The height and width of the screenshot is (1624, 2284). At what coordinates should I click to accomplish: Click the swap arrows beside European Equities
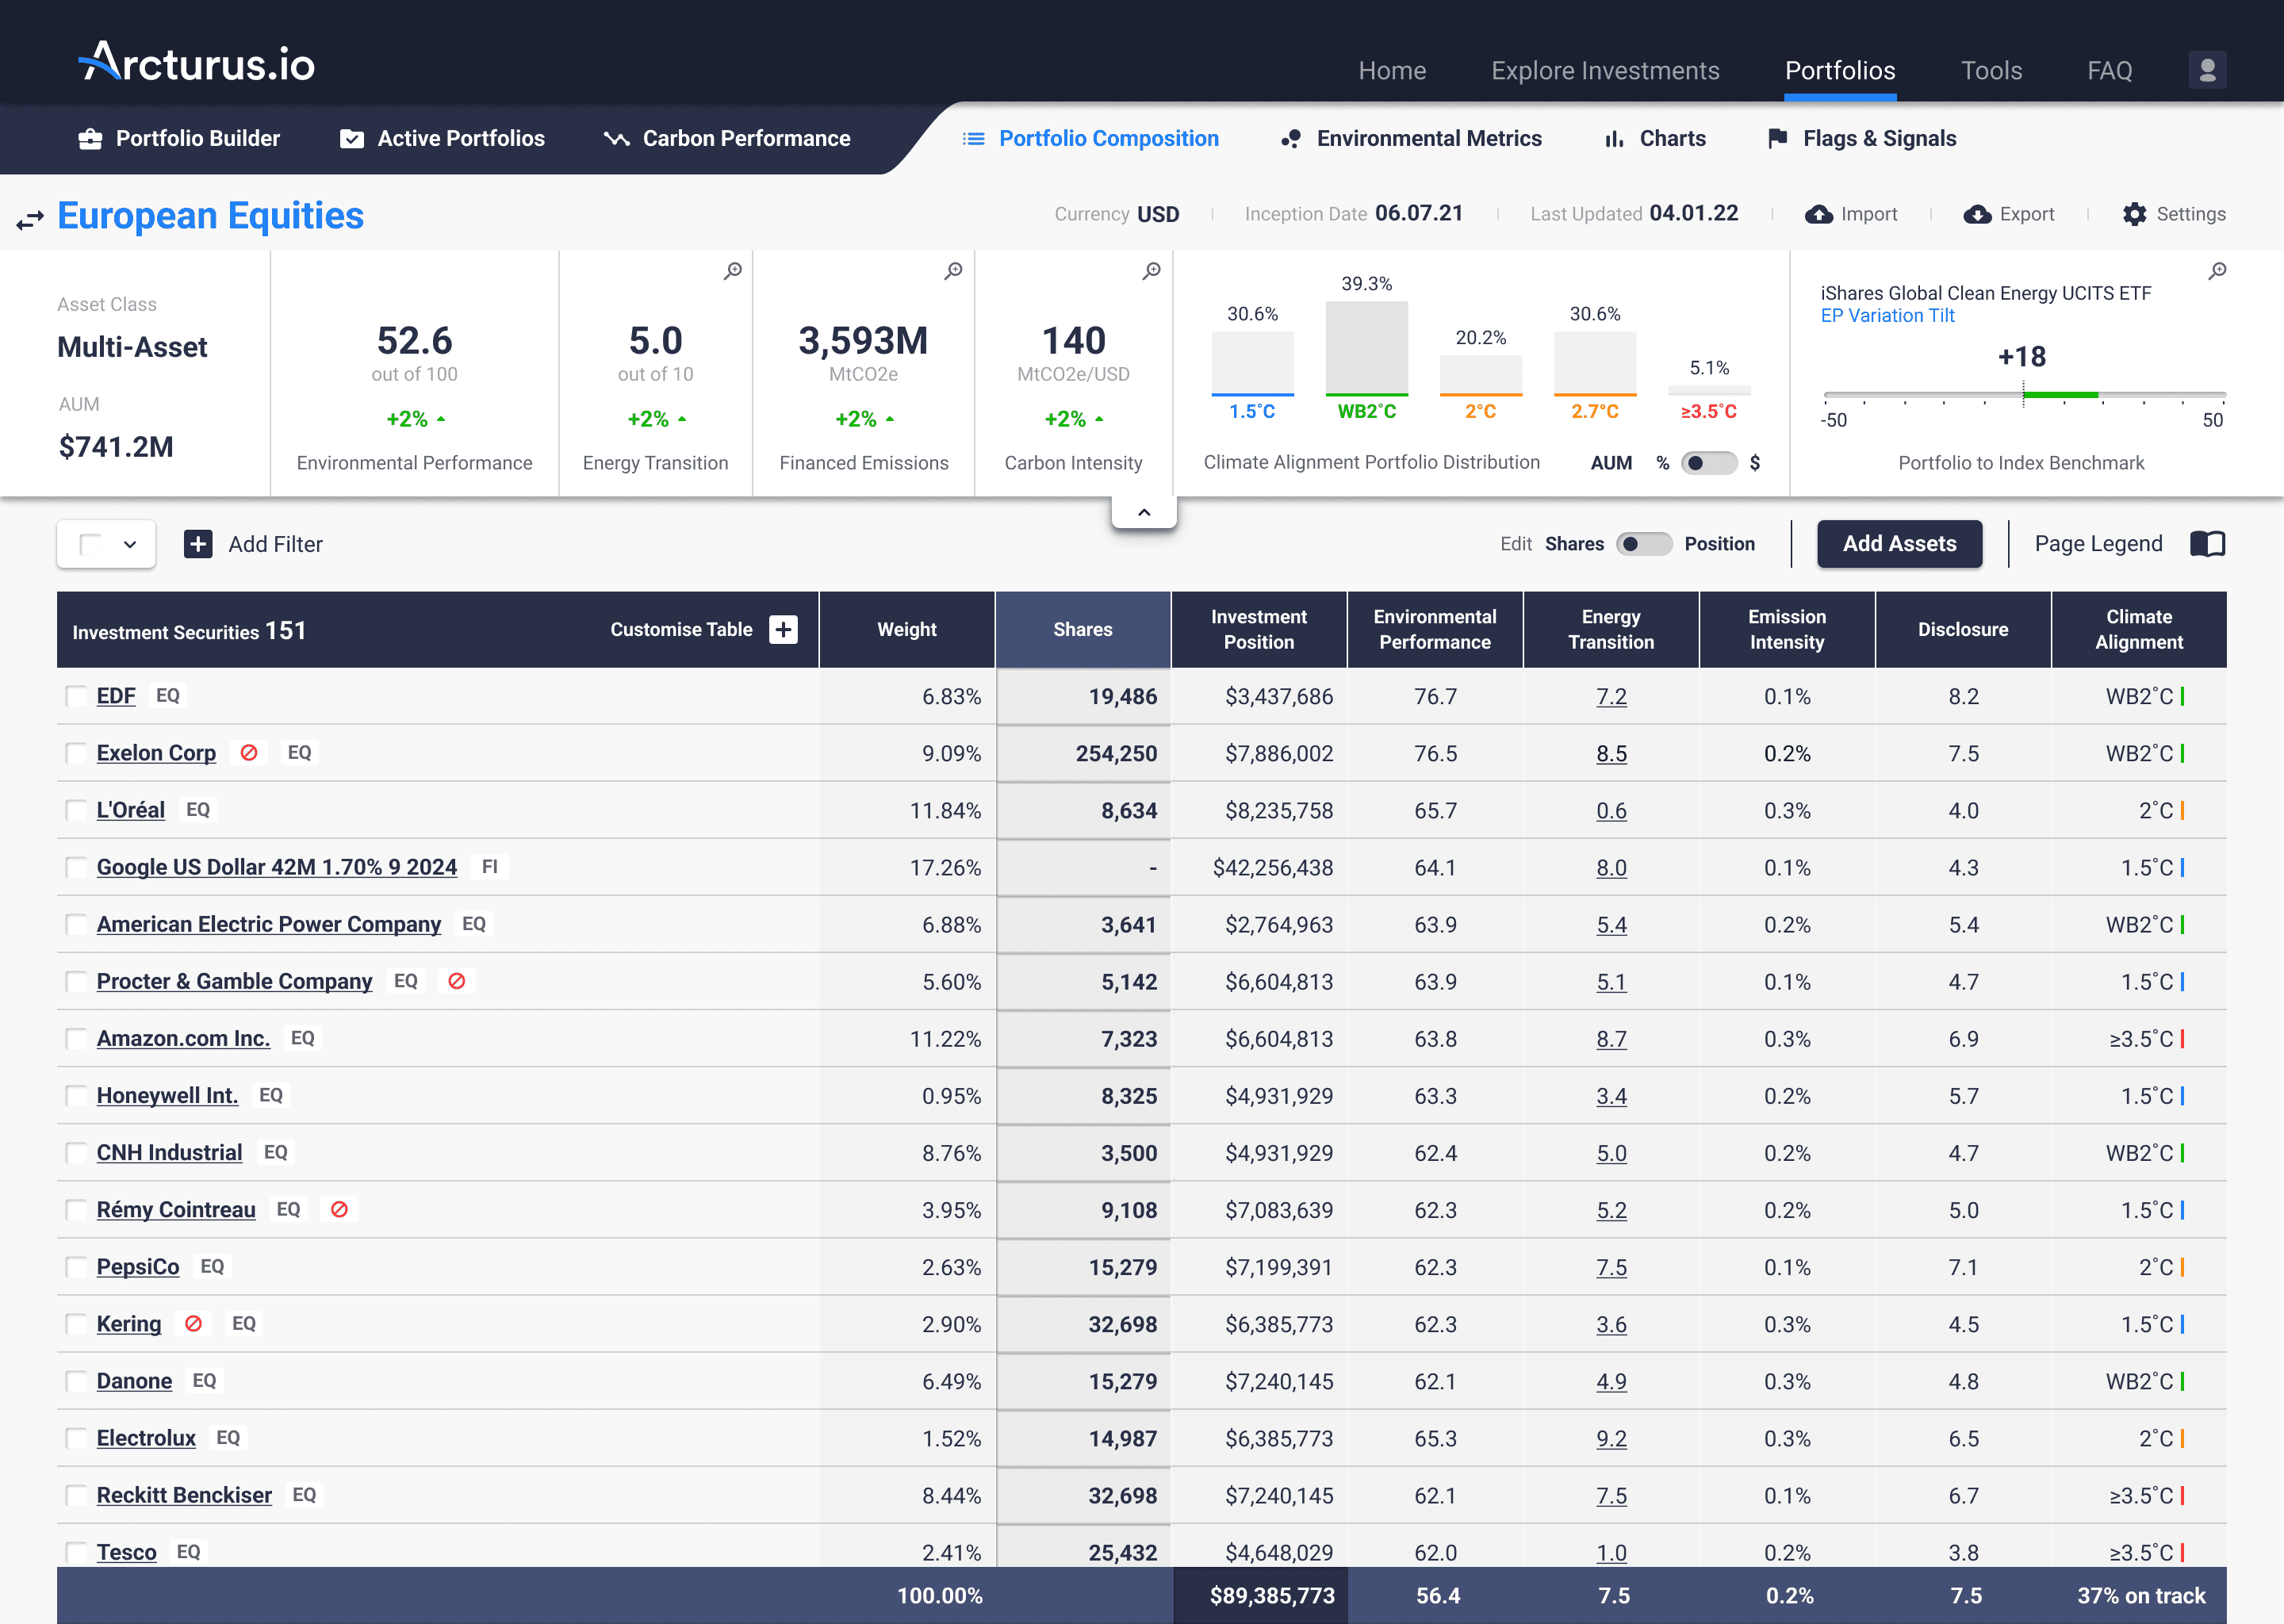[30, 219]
